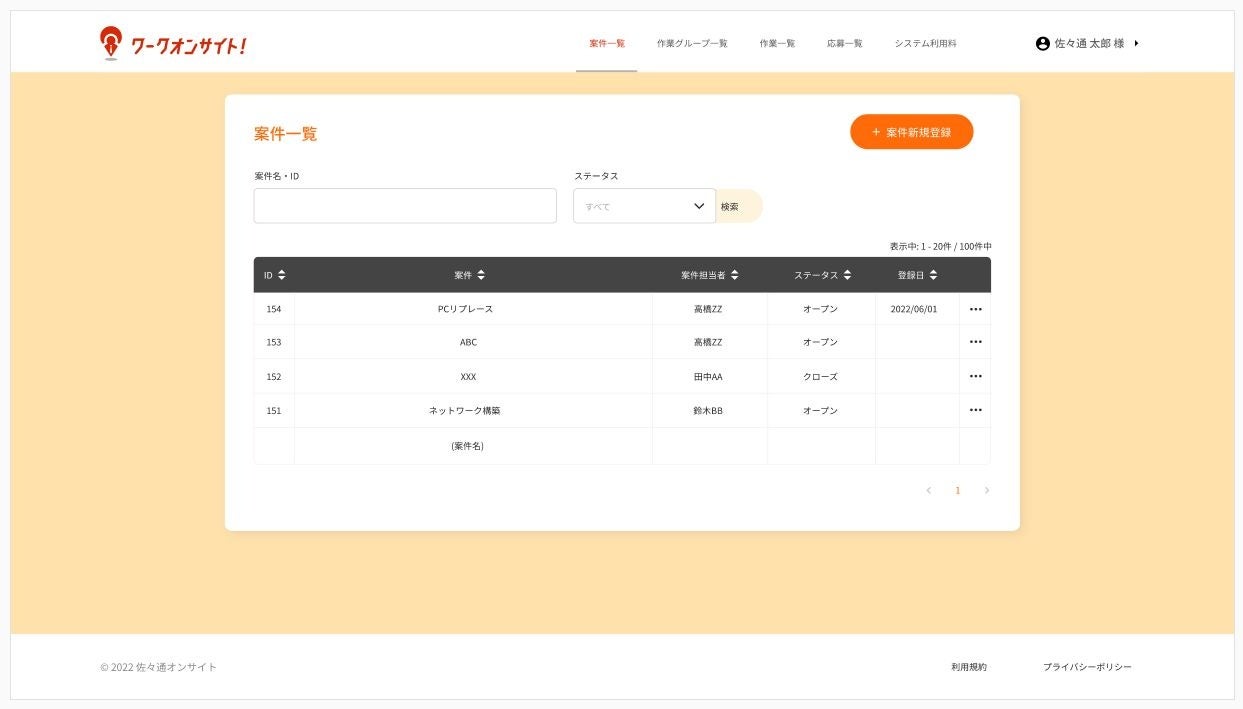Open more options for ネットワーク構築 row
The image size is (1243, 709).
click(976, 410)
